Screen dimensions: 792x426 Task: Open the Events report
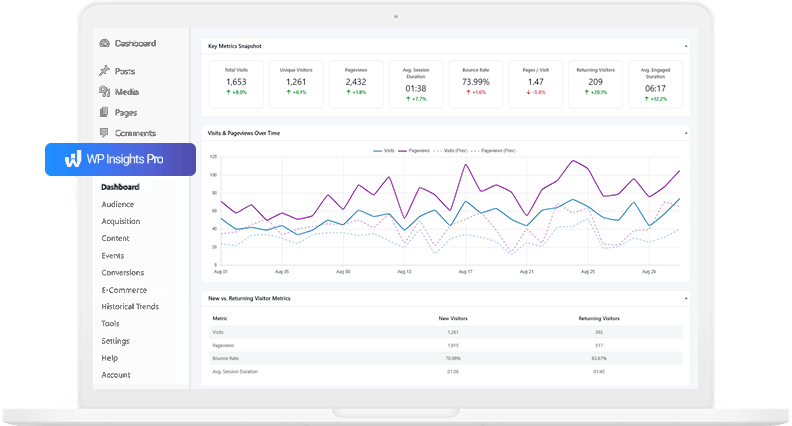click(113, 256)
